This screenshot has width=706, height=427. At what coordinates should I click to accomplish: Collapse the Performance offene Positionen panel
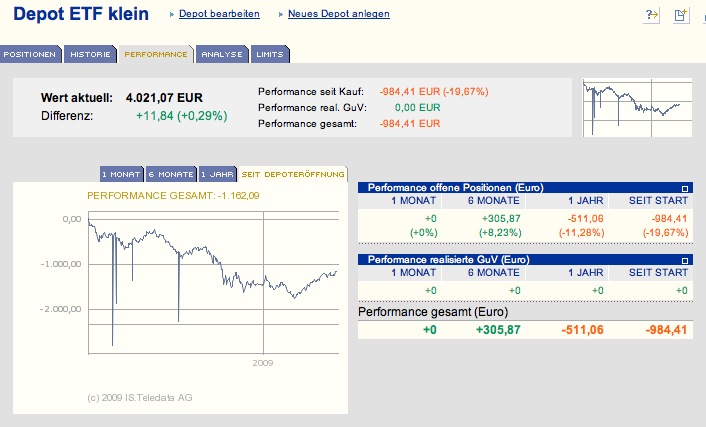684,188
